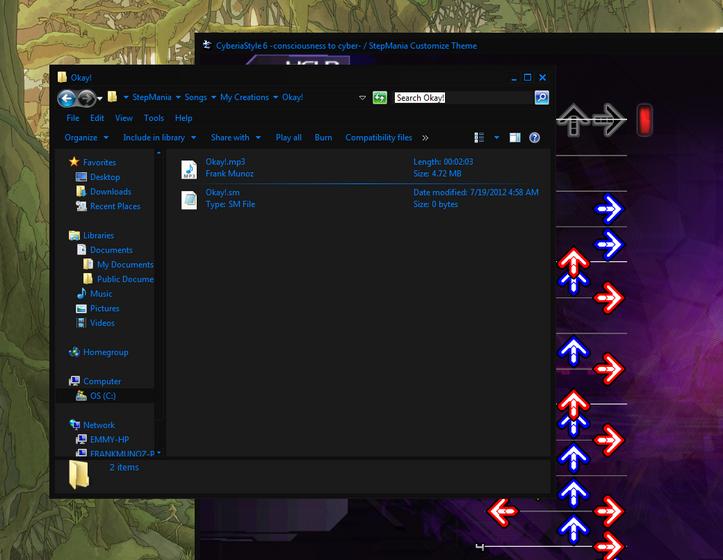
Task: Open the Help menu
Action: point(184,118)
